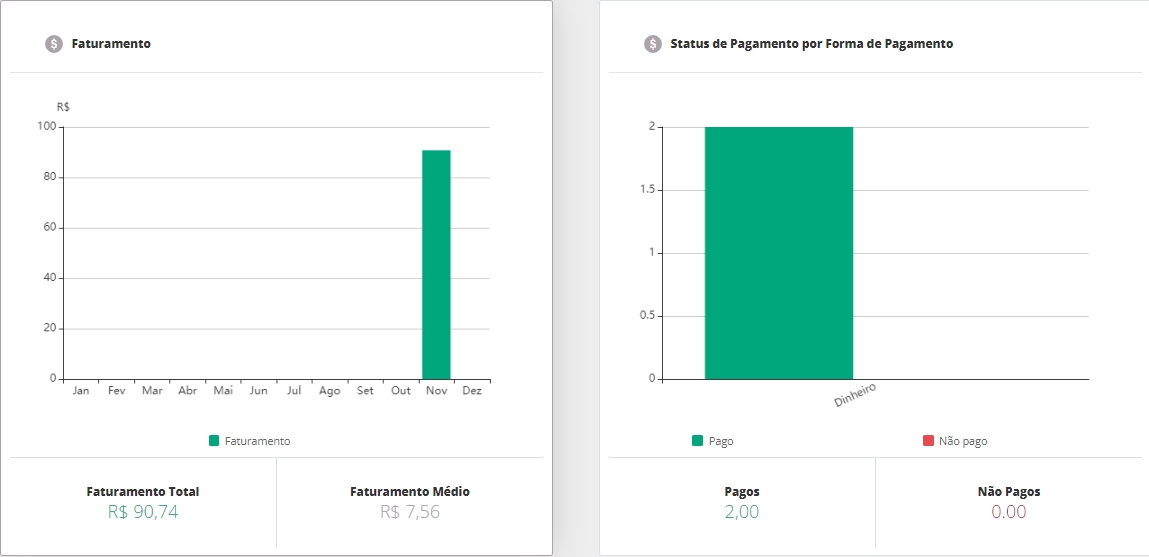
Task: Select the November bar in Faturamento chart
Action: click(436, 264)
